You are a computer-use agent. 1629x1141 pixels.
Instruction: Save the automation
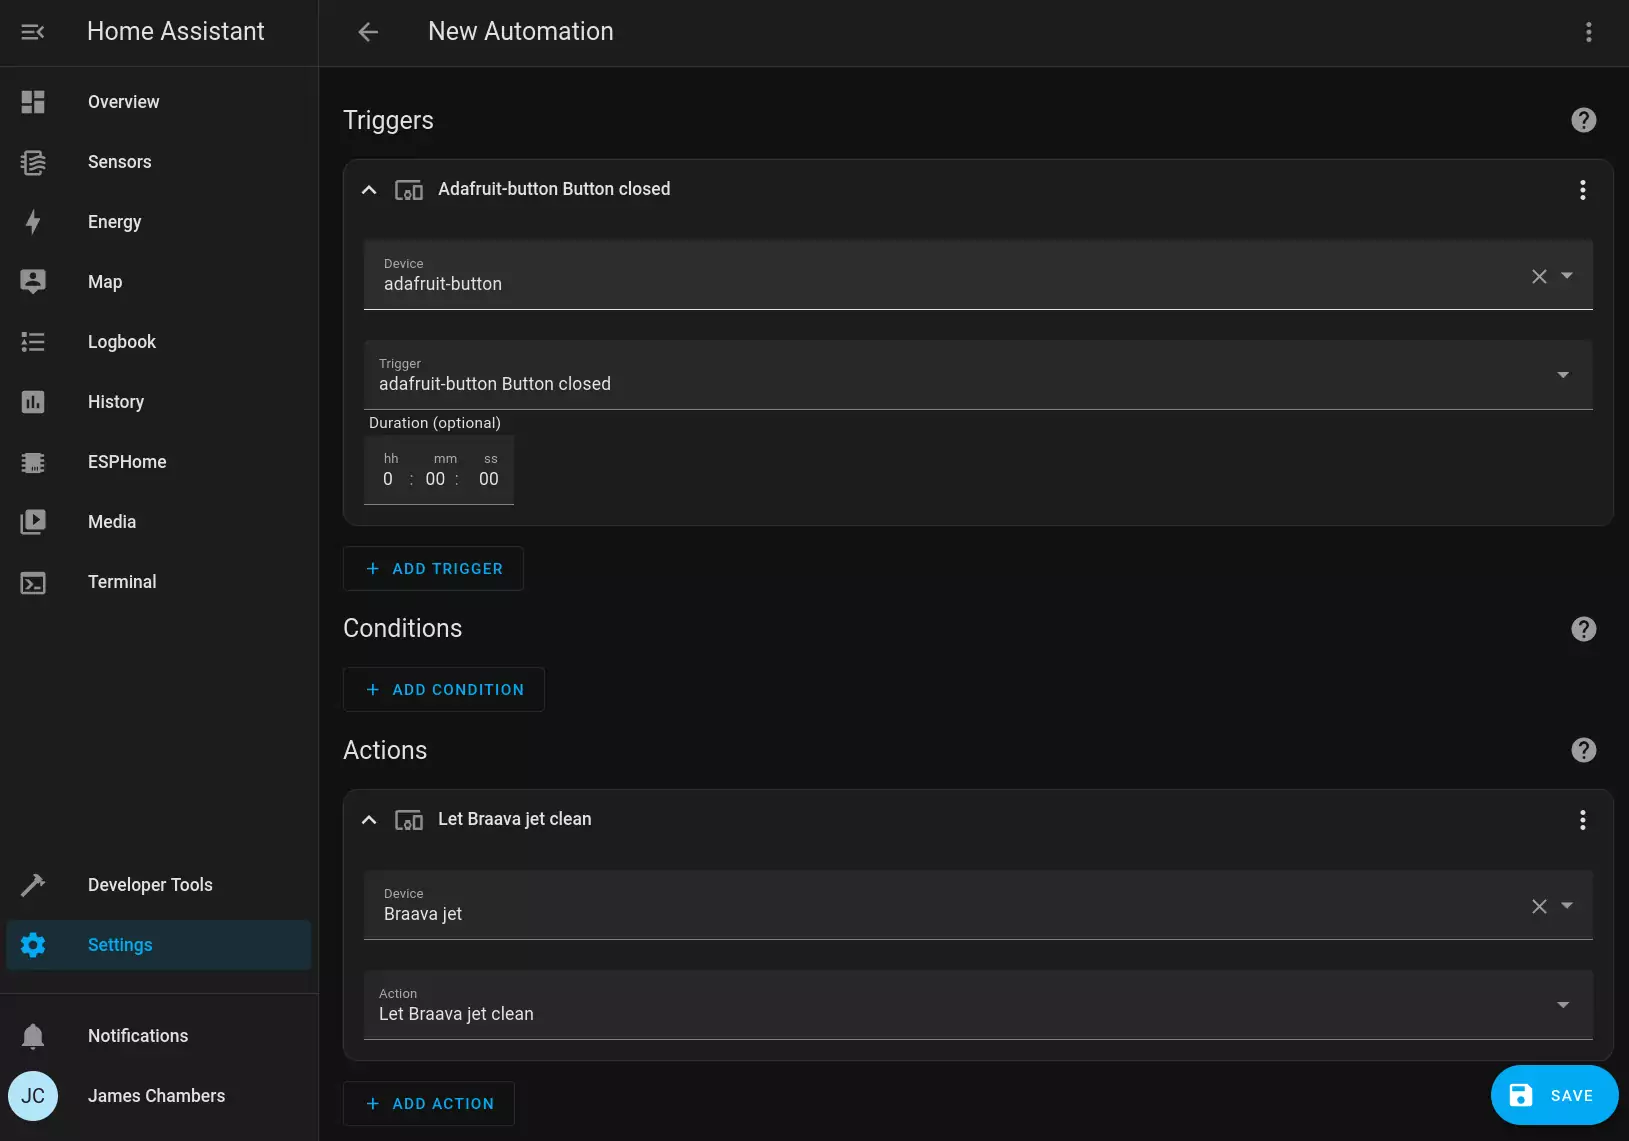pos(1554,1095)
